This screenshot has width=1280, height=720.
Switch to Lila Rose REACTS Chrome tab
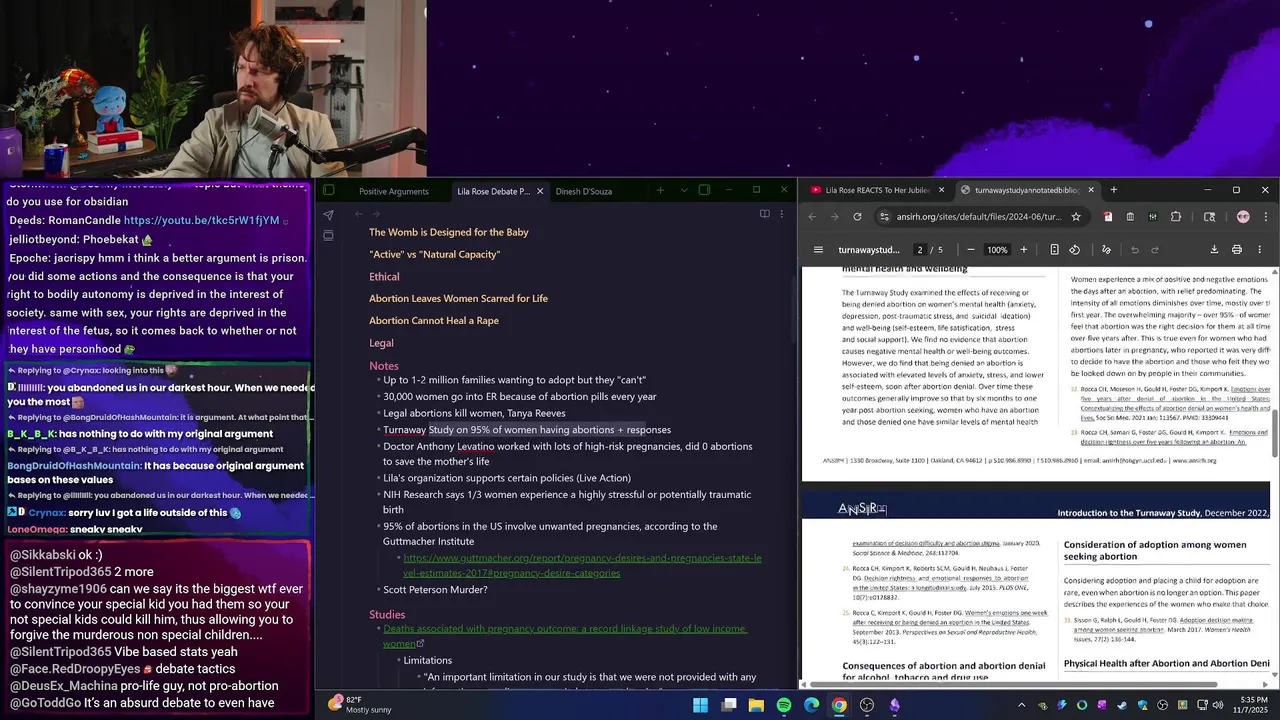[x=876, y=190]
